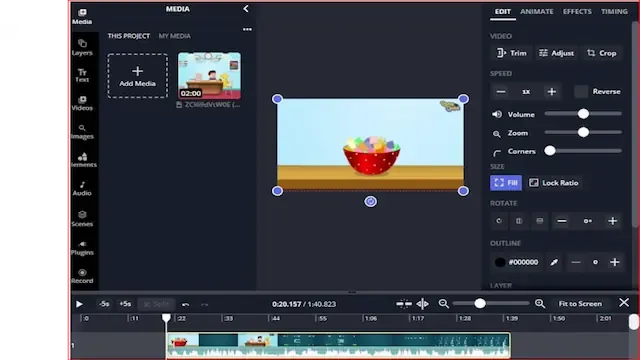Flip the video vertically

(540, 221)
